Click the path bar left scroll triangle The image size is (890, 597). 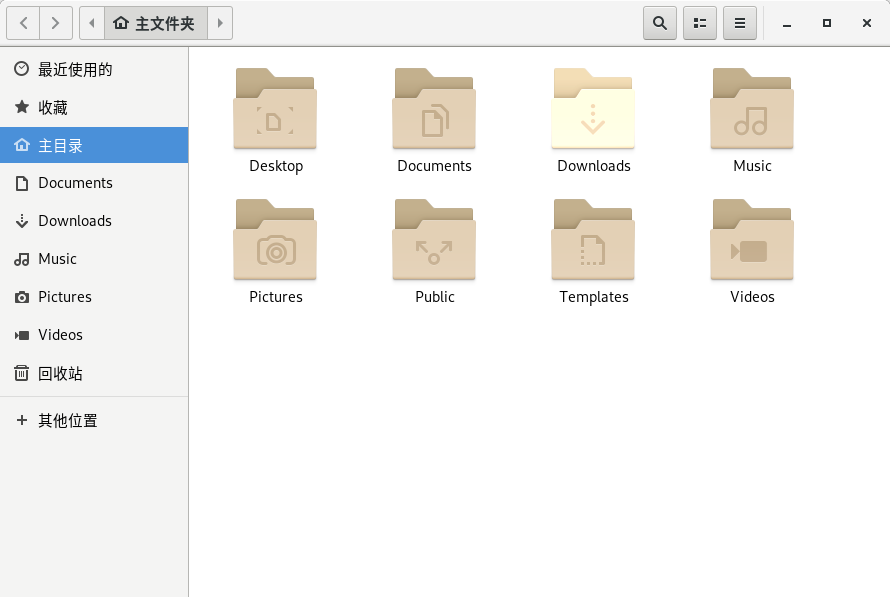tap(91, 23)
